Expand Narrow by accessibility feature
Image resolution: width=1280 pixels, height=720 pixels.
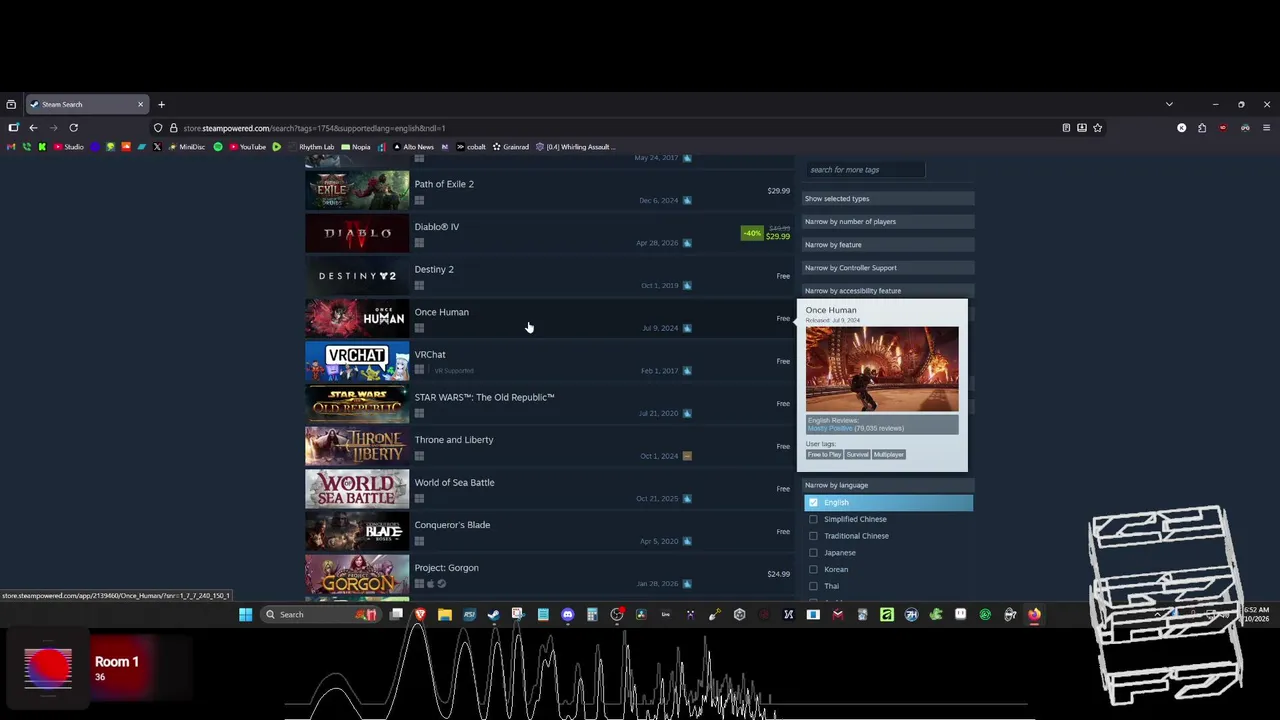[888, 291]
